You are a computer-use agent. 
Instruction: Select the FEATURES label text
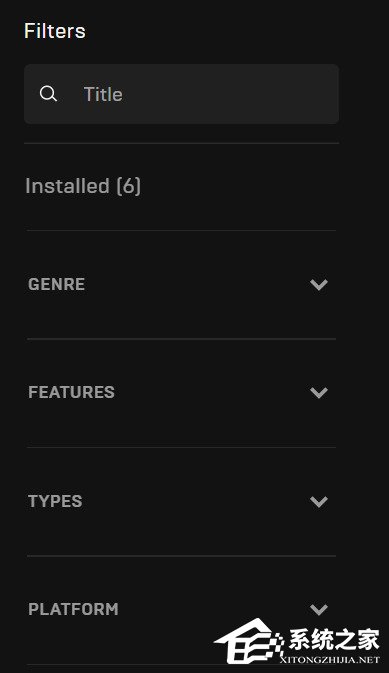pos(71,392)
